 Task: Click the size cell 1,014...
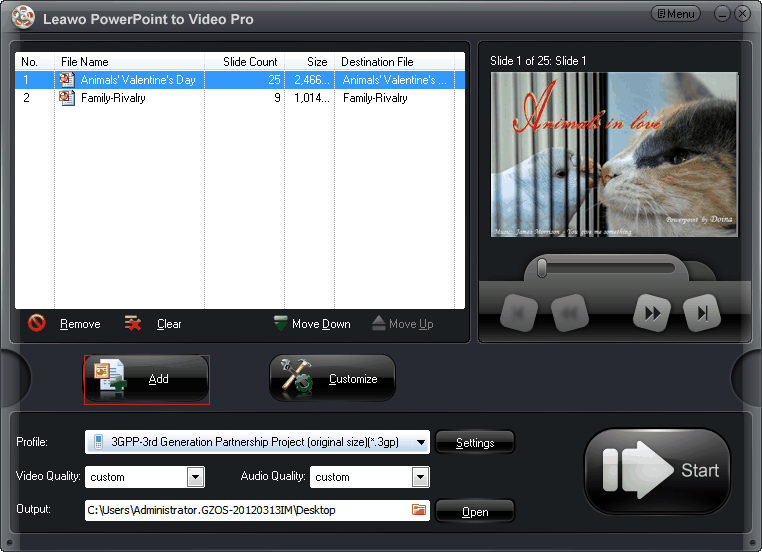click(312, 98)
